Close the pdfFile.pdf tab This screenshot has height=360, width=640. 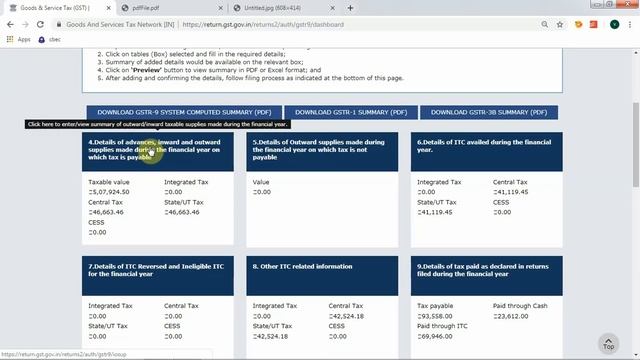tap(220, 8)
